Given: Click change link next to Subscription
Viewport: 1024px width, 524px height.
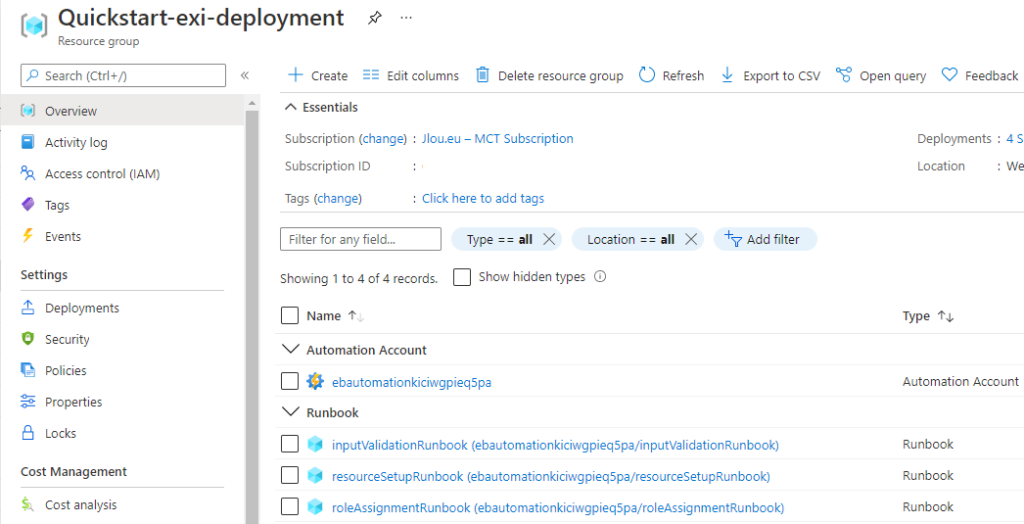Looking at the screenshot, I should point(383,139).
